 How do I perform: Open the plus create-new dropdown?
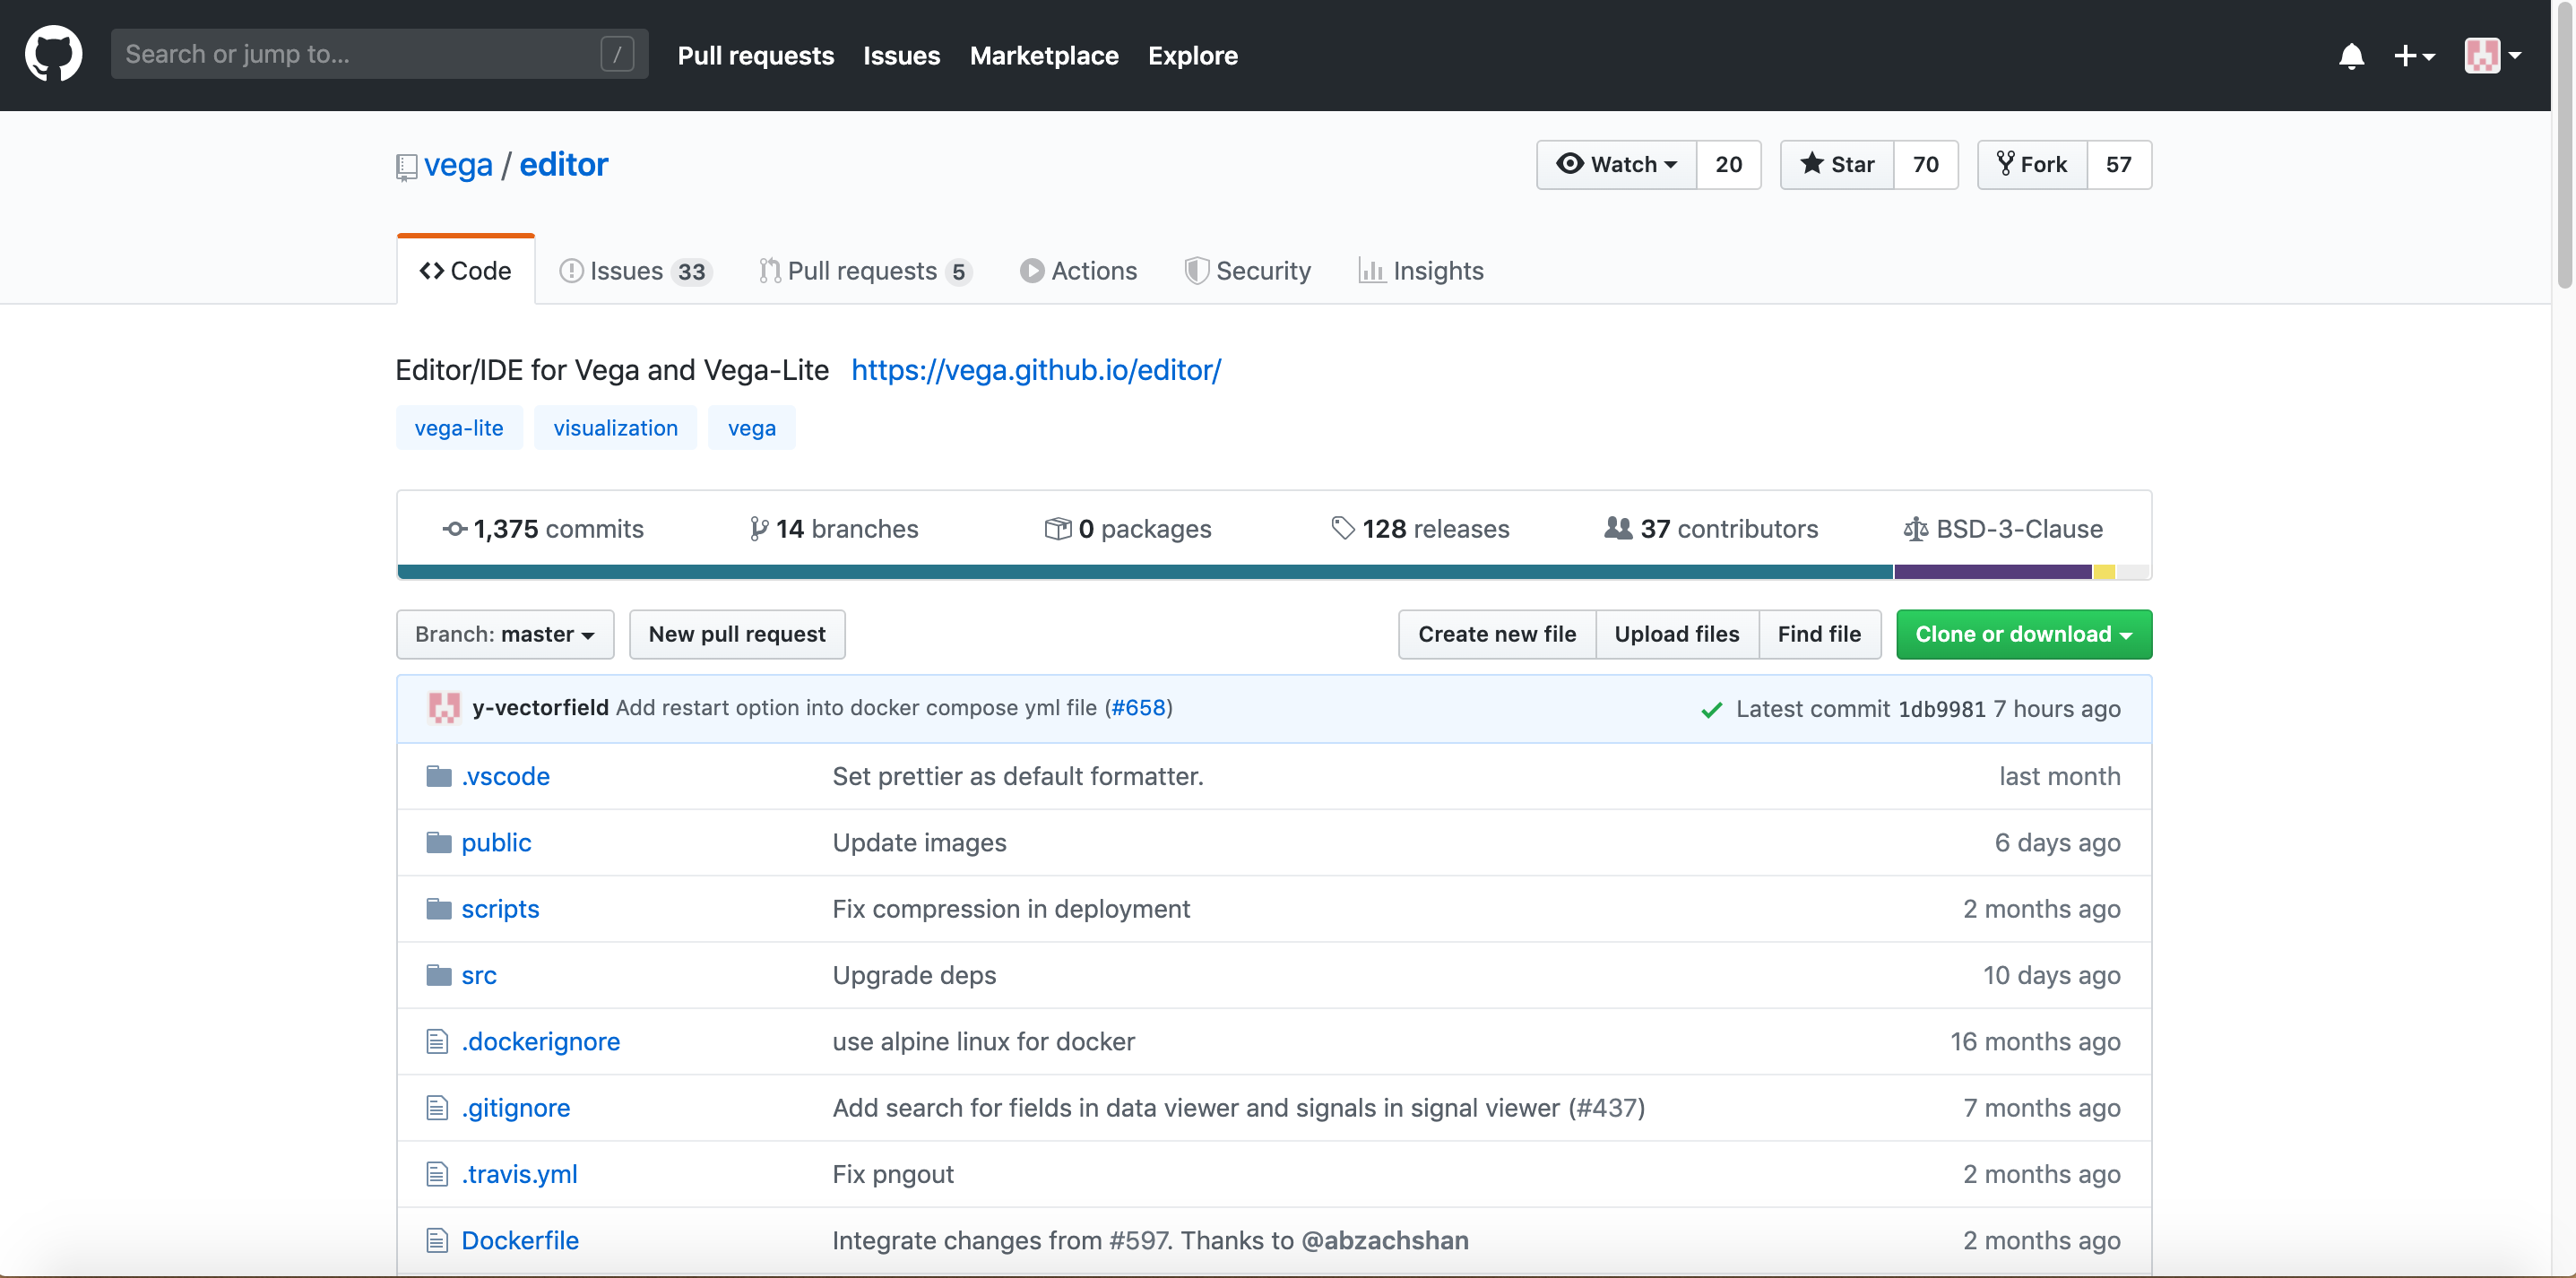(x=2413, y=56)
